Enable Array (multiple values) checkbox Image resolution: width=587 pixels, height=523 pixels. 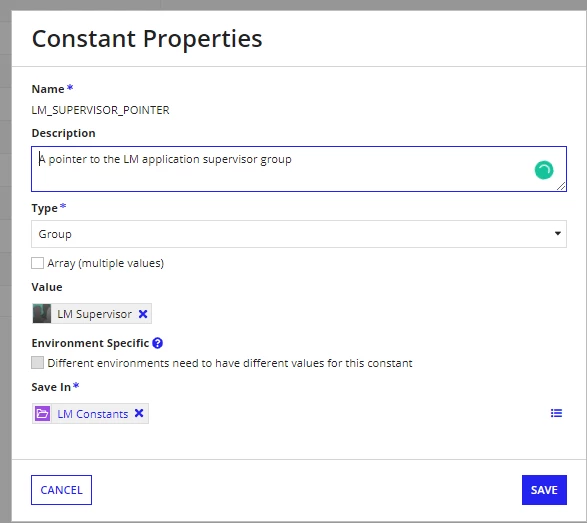click(x=37, y=263)
